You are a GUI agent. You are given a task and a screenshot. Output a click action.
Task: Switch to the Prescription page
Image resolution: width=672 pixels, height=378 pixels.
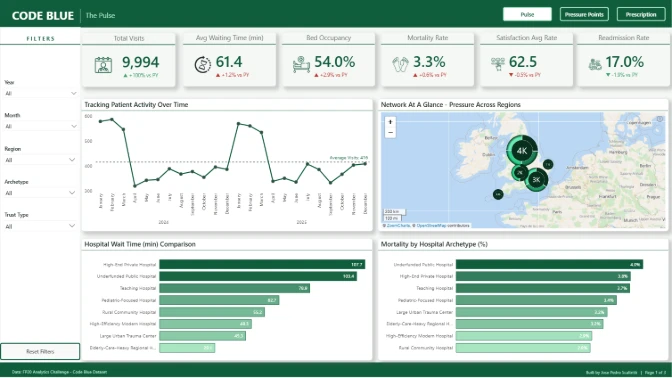tap(641, 15)
